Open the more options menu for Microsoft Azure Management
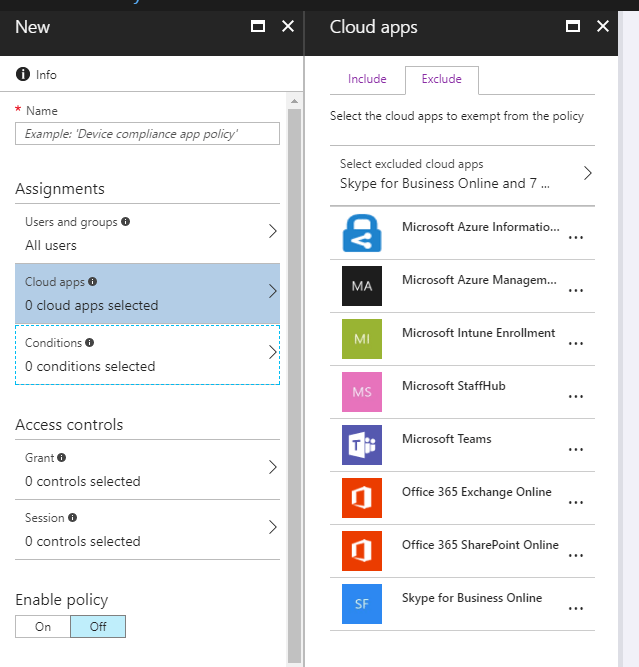 pyautogui.click(x=576, y=291)
